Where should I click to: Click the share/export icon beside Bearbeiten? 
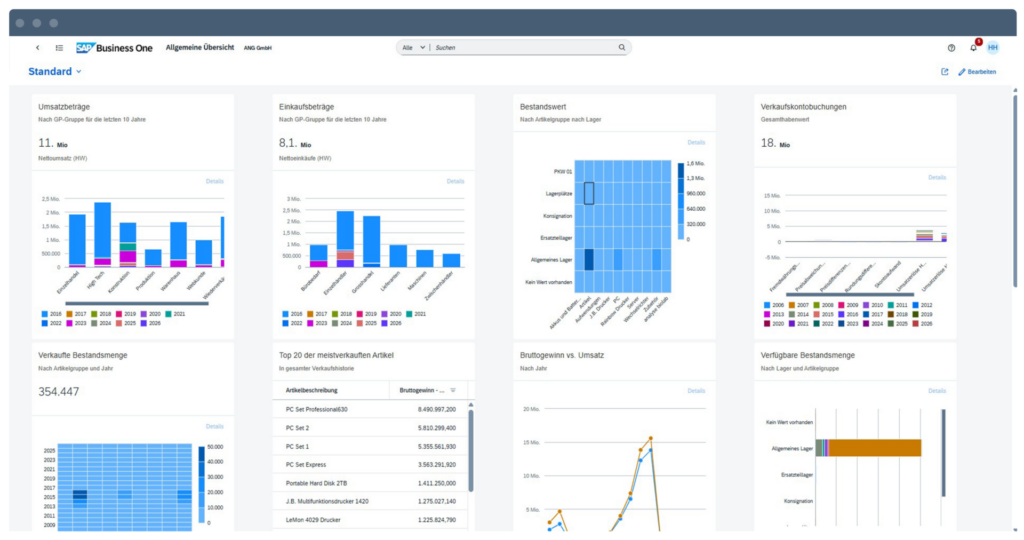point(944,72)
